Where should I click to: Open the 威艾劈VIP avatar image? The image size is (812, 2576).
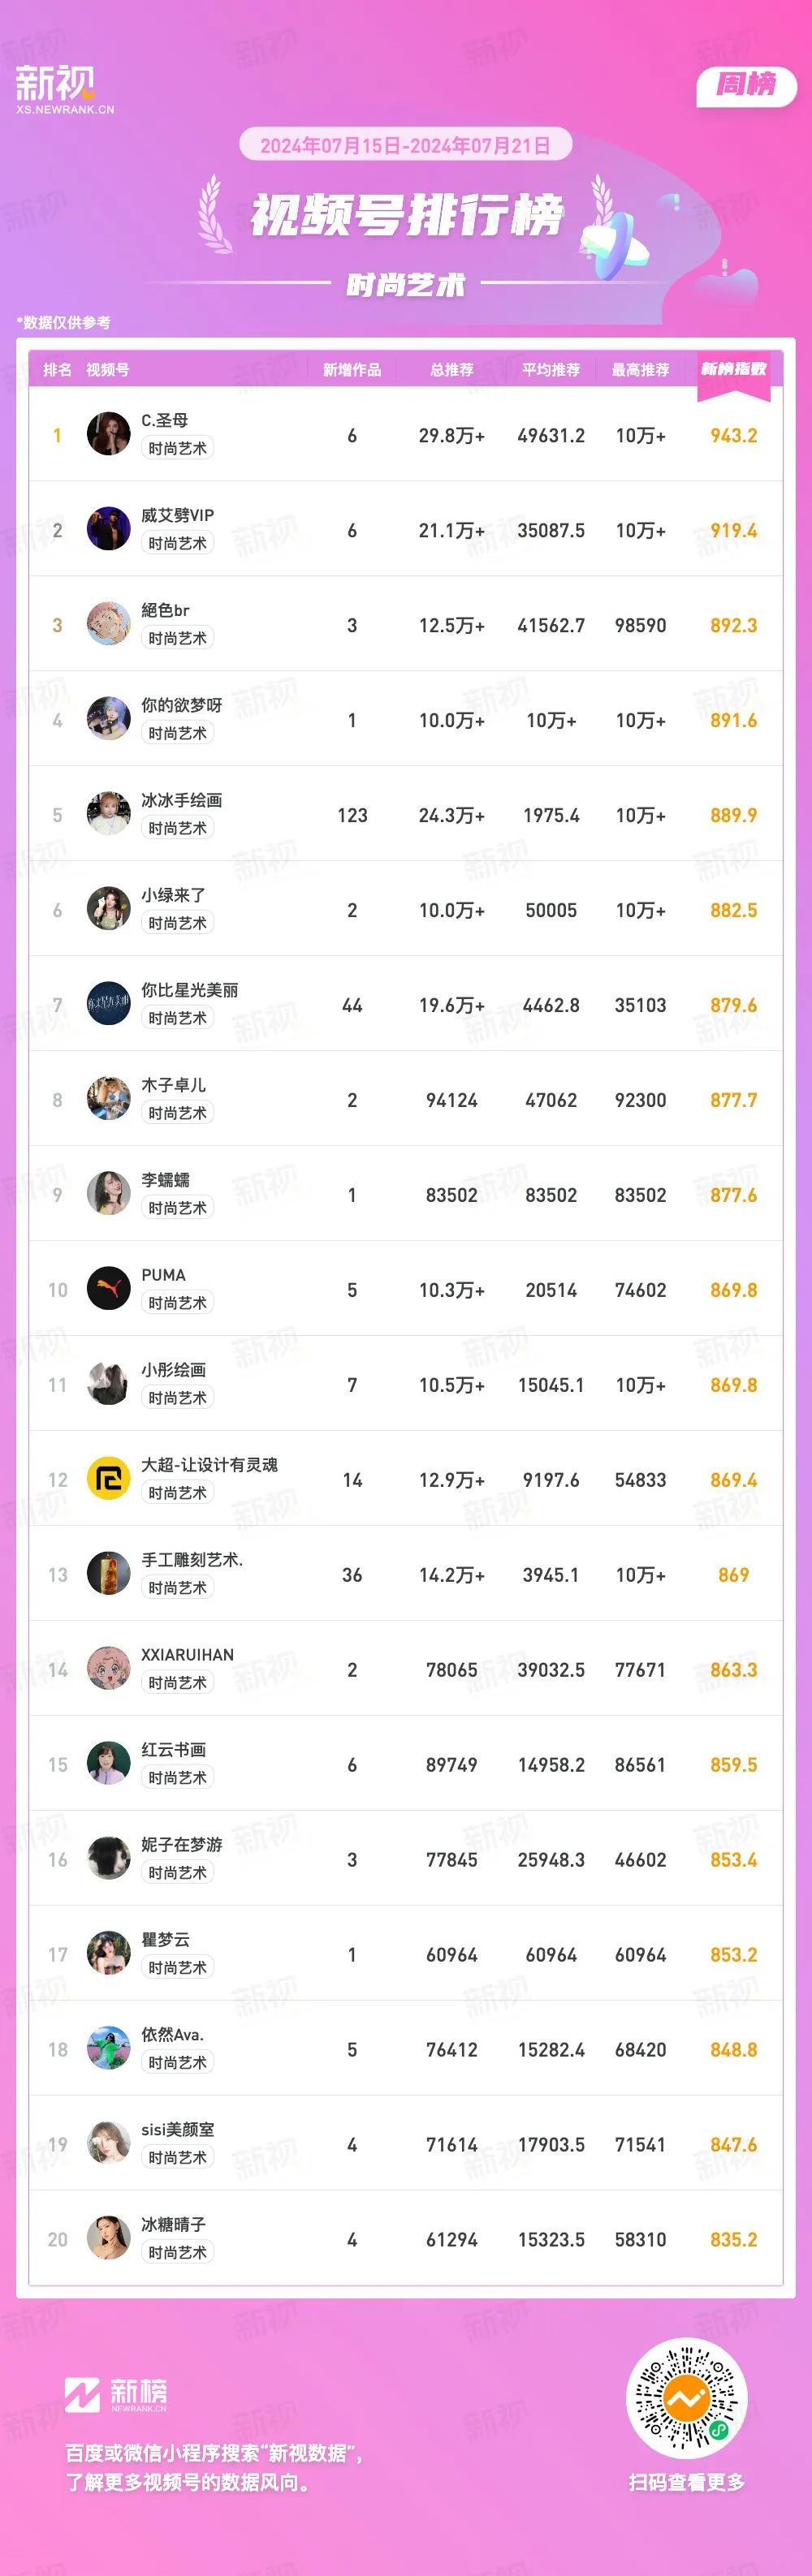(108, 529)
